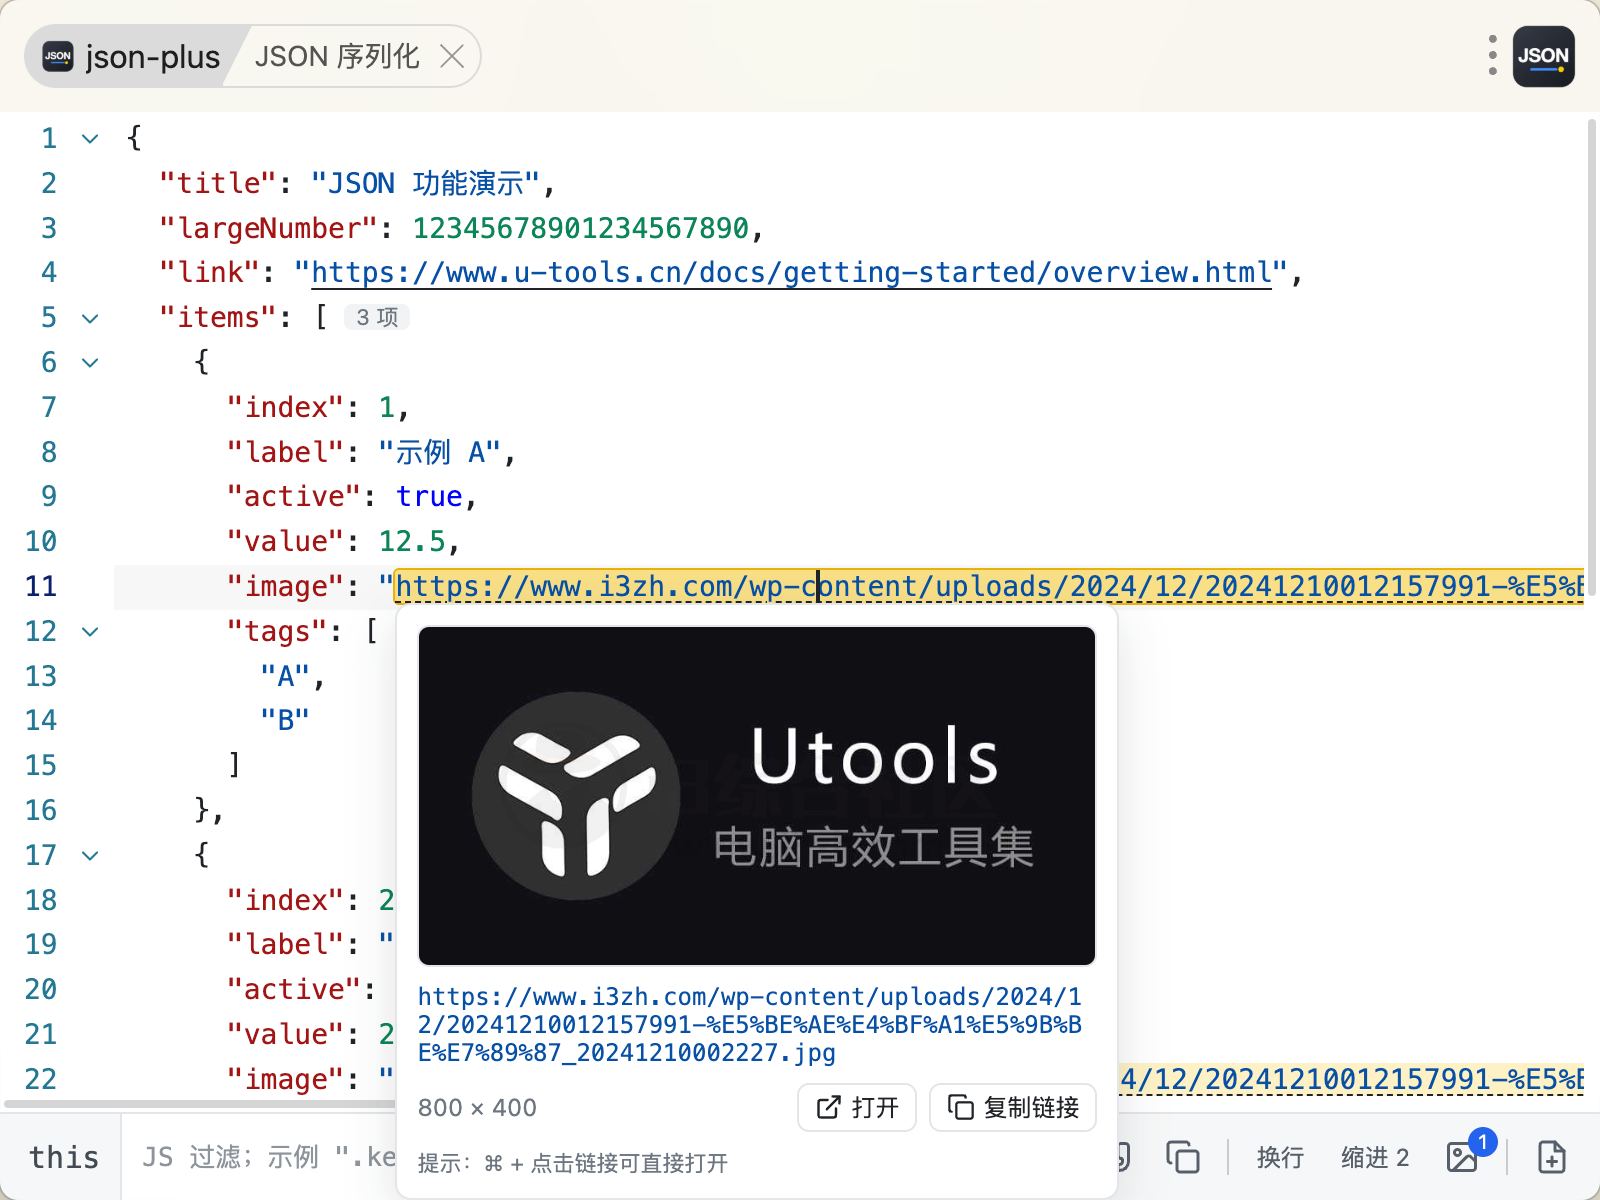Click the 12.5 value on line 10
Viewport: 1600px width, 1200px height.
tap(412, 541)
